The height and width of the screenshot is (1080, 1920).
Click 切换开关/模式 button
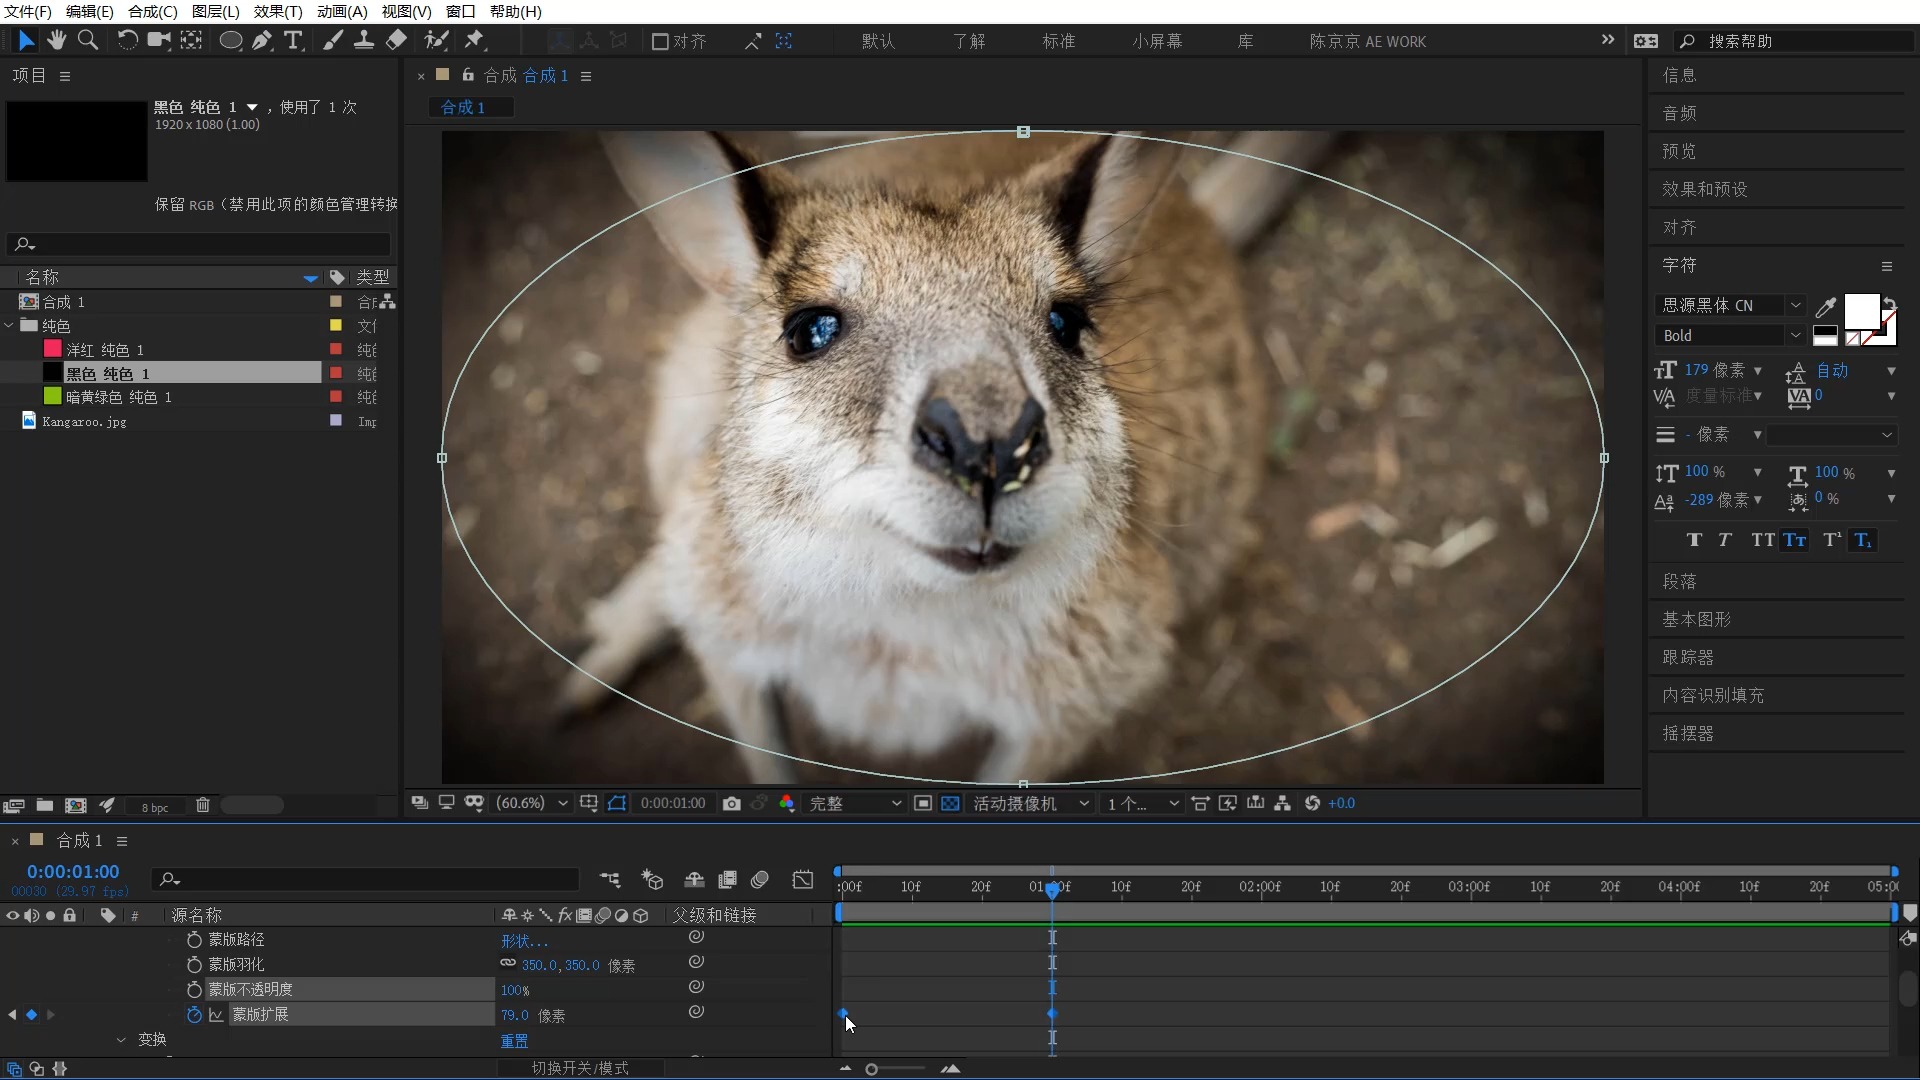point(580,1068)
